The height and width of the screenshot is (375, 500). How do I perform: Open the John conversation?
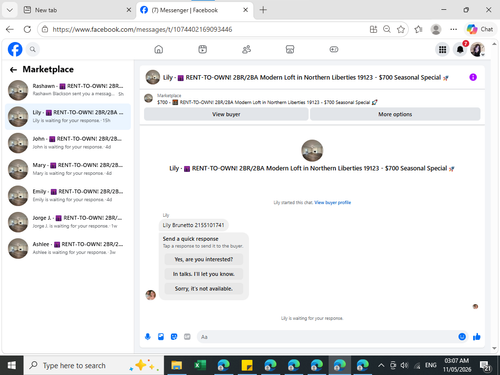[x=68, y=143]
